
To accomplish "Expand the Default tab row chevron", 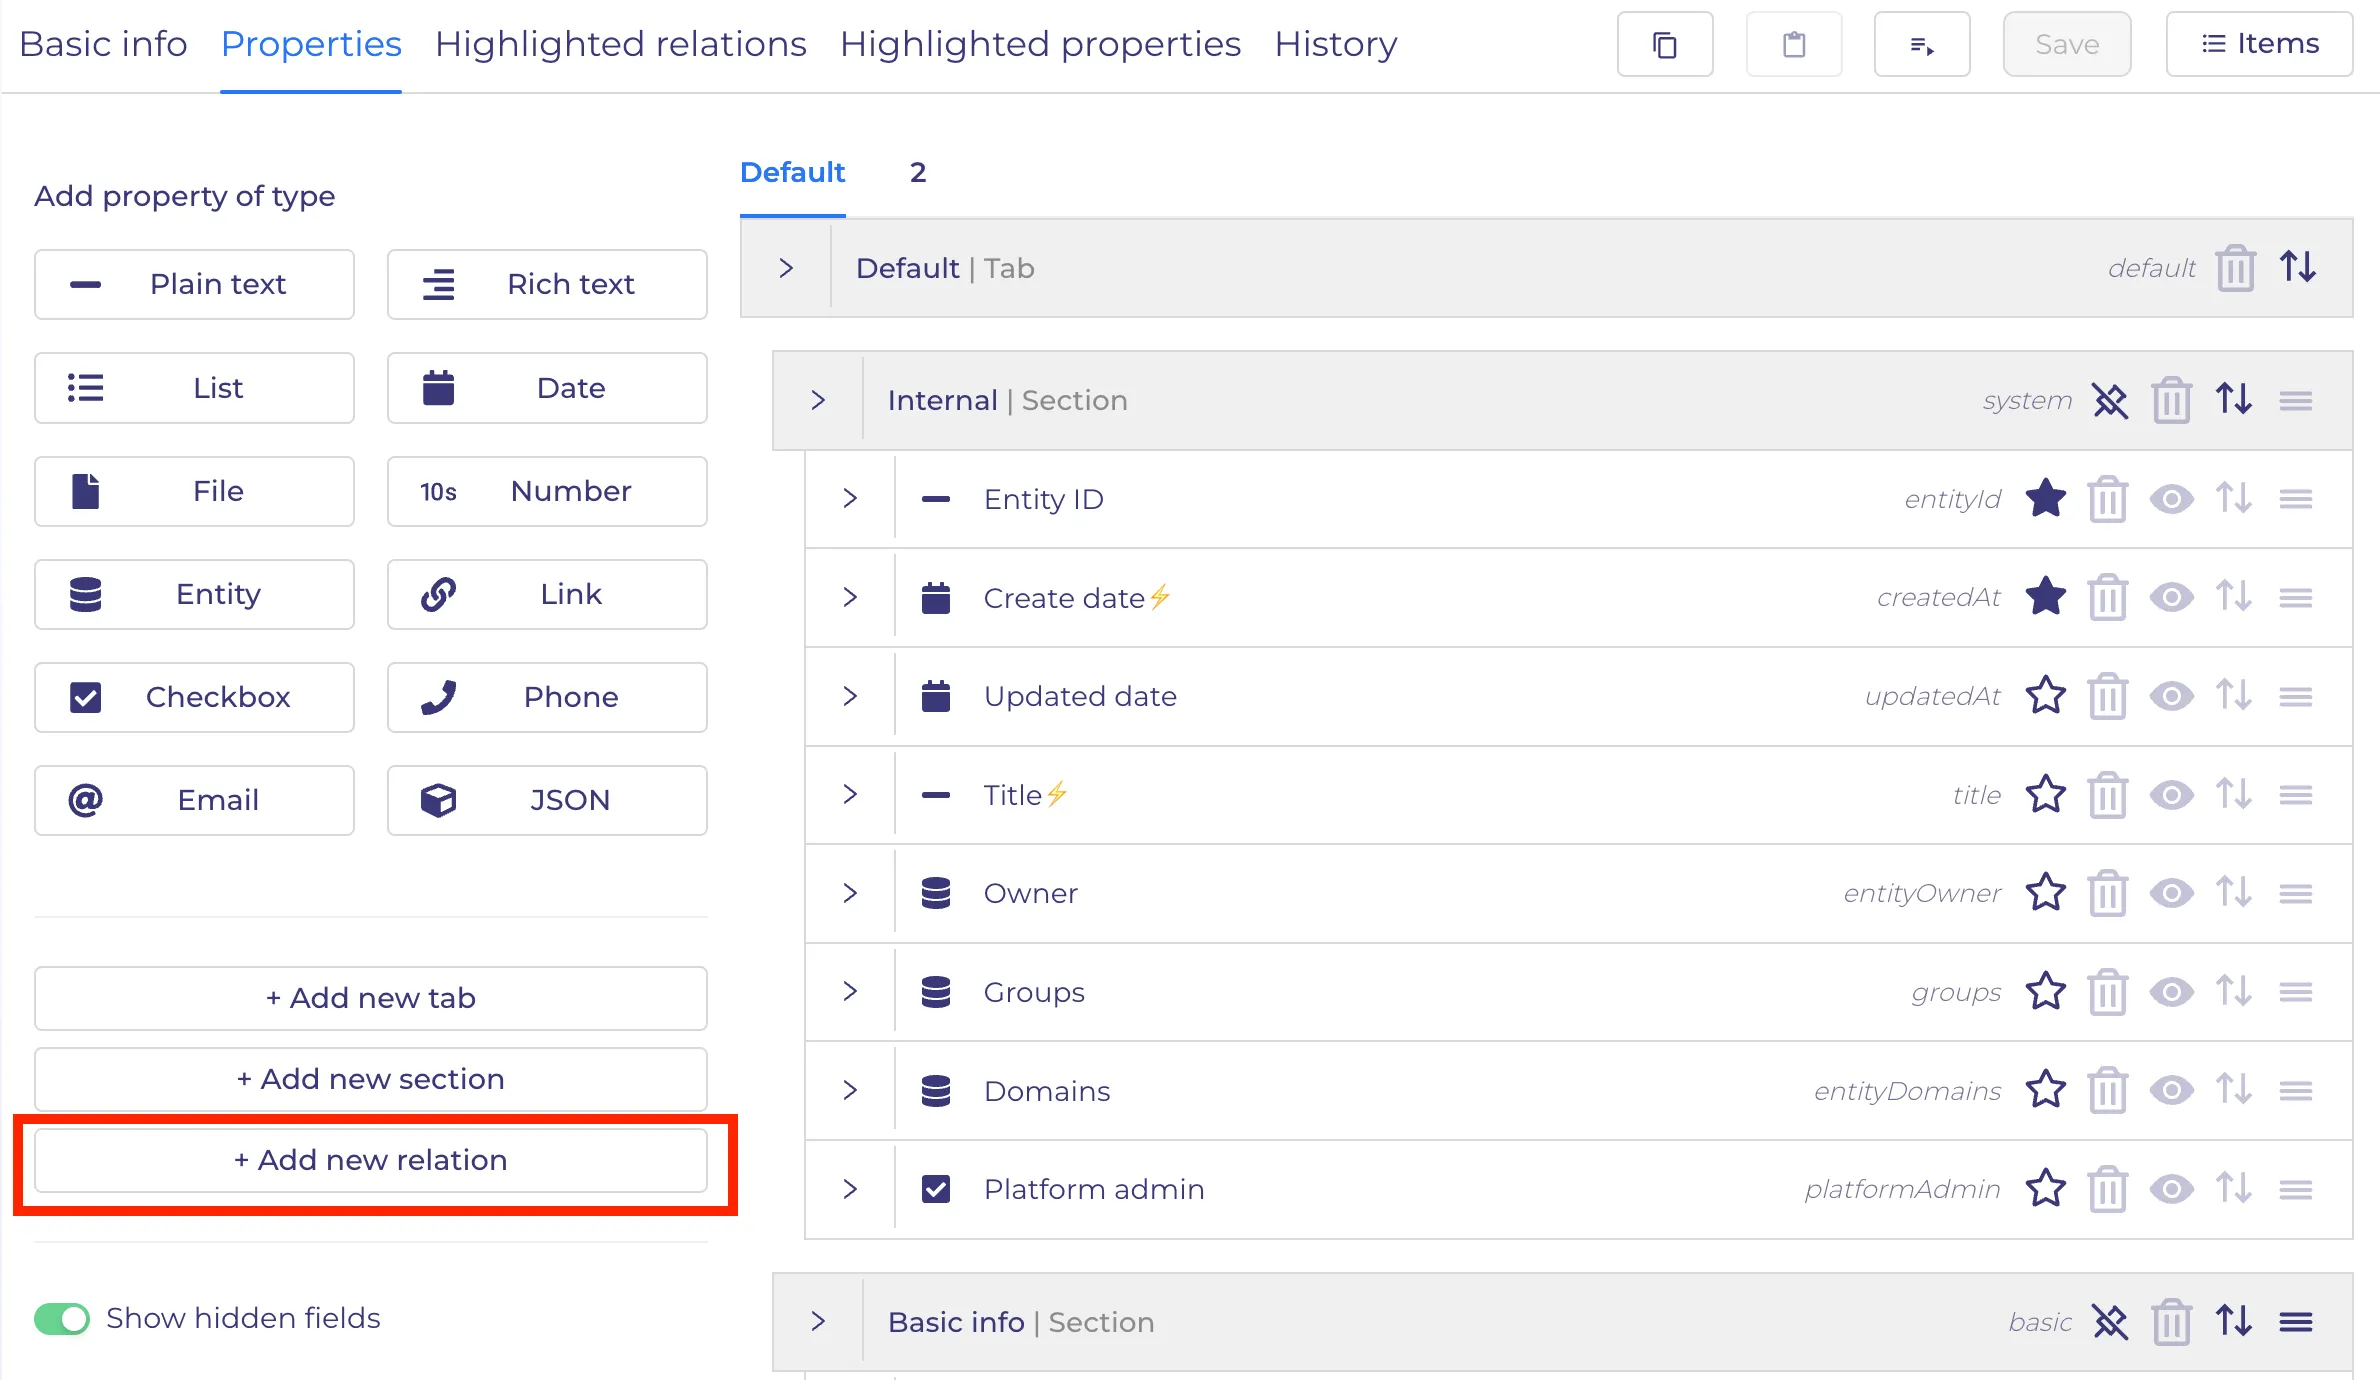I will click(x=786, y=268).
